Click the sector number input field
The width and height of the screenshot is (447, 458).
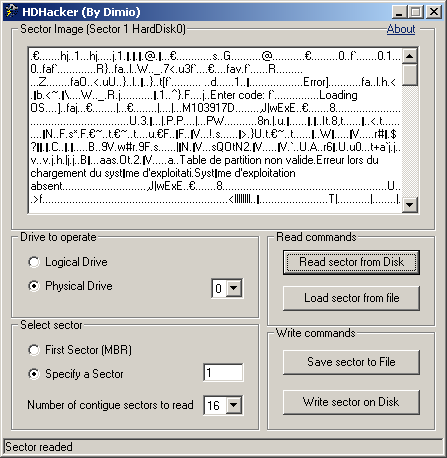[223, 373]
